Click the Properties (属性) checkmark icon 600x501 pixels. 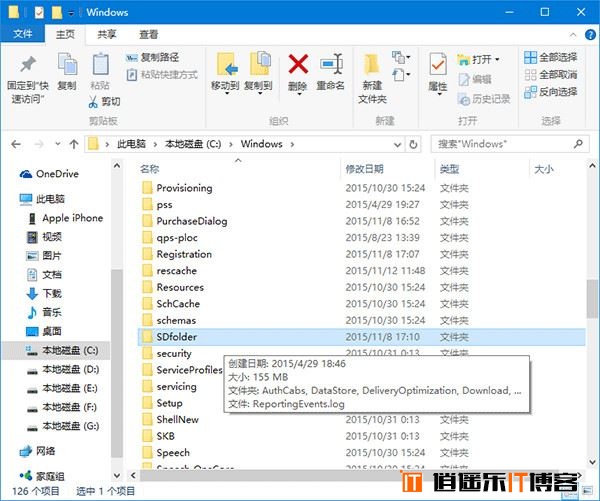pos(438,64)
